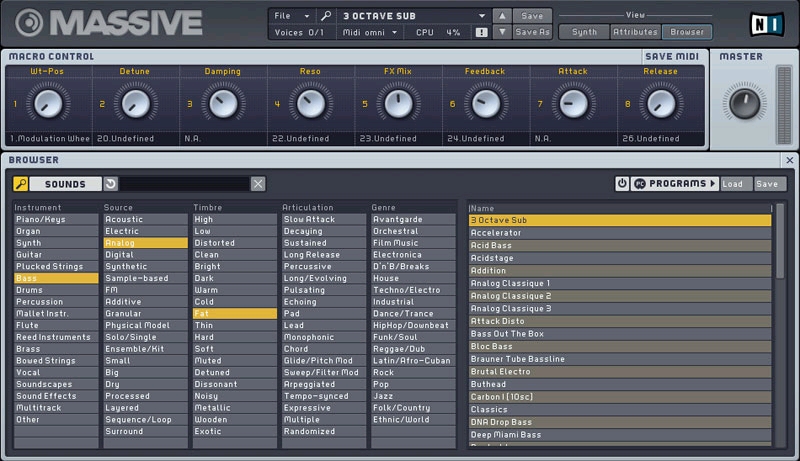Screen dimensions: 800x461
Task: Toggle the Synth instrument tag
Action: pyautogui.click(x=56, y=243)
